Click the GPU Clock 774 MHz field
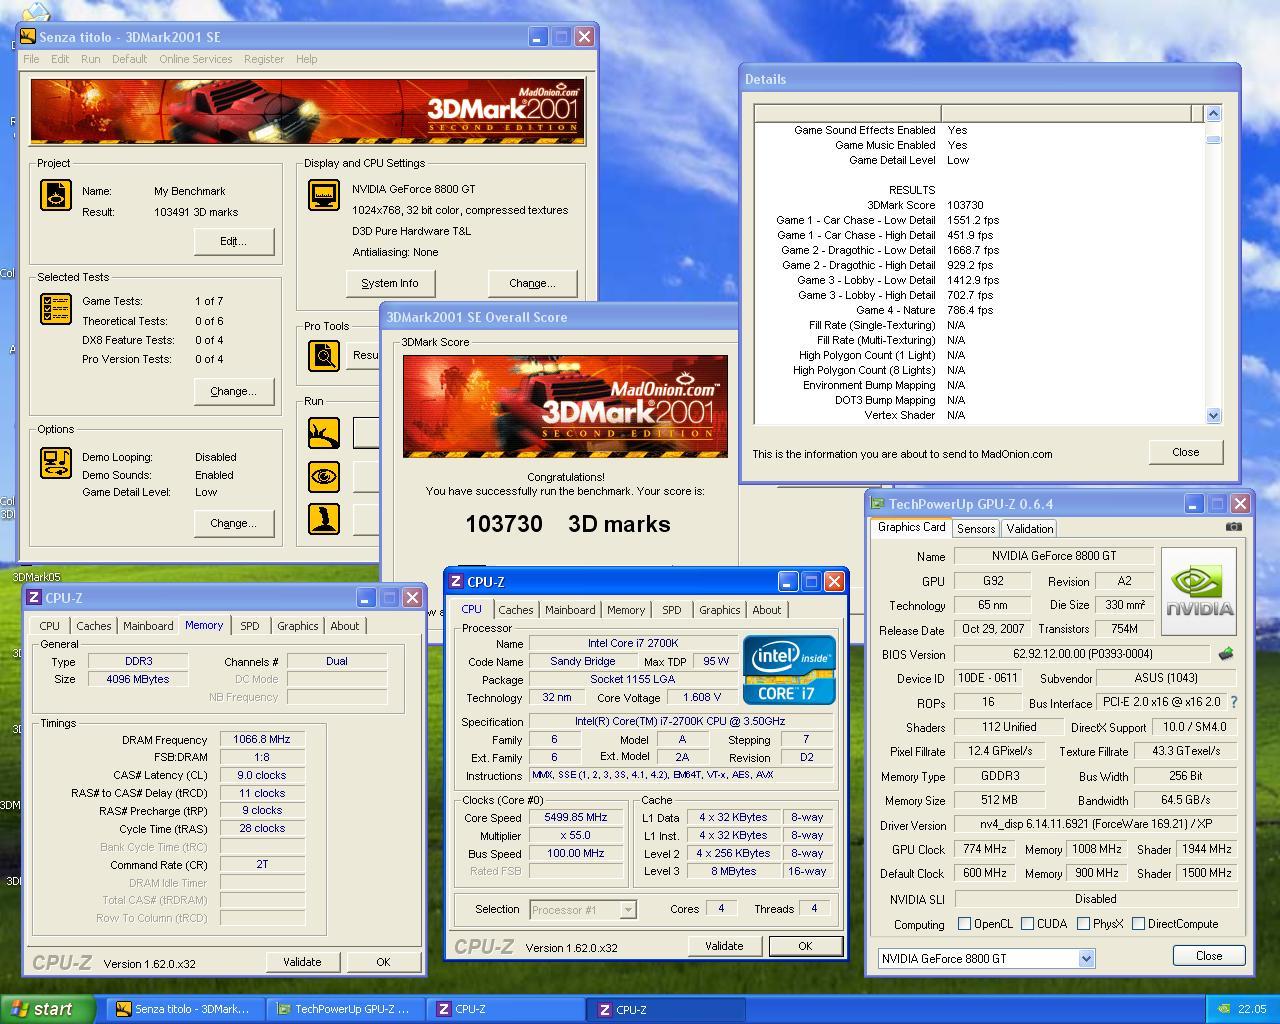The width and height of the screenshot is (1280, 1024). coord(985,849)
